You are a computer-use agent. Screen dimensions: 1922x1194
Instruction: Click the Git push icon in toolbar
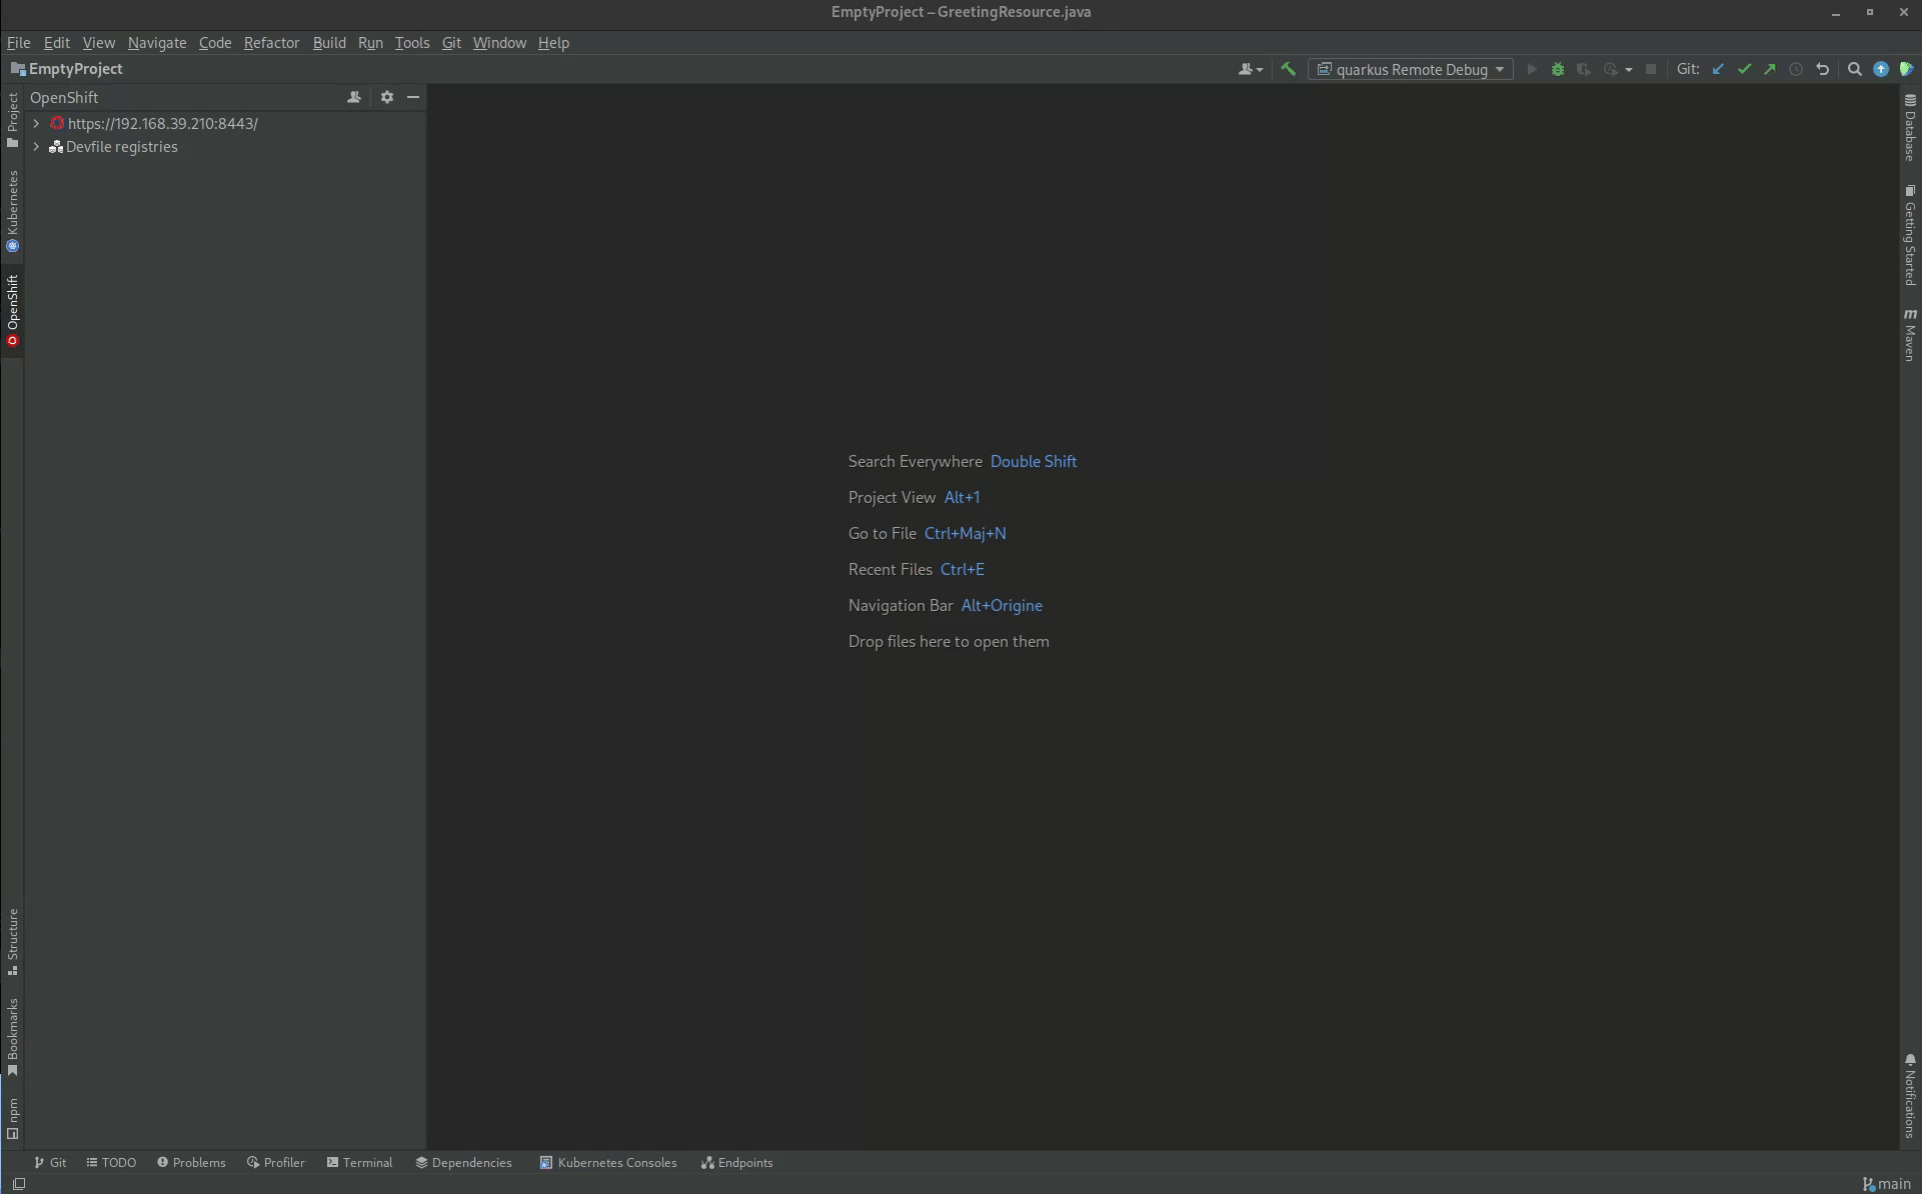pyautogui.click(x=1772, y=69)
